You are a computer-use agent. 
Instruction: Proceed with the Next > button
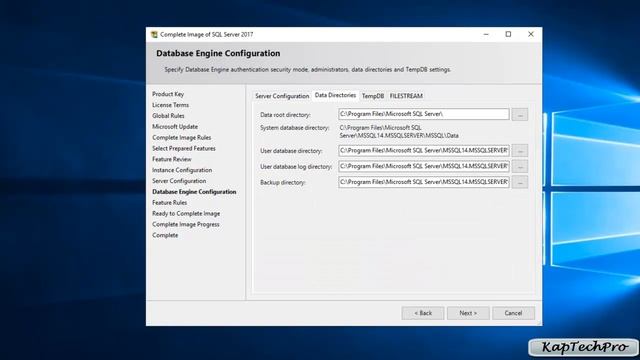click(468, 313)
